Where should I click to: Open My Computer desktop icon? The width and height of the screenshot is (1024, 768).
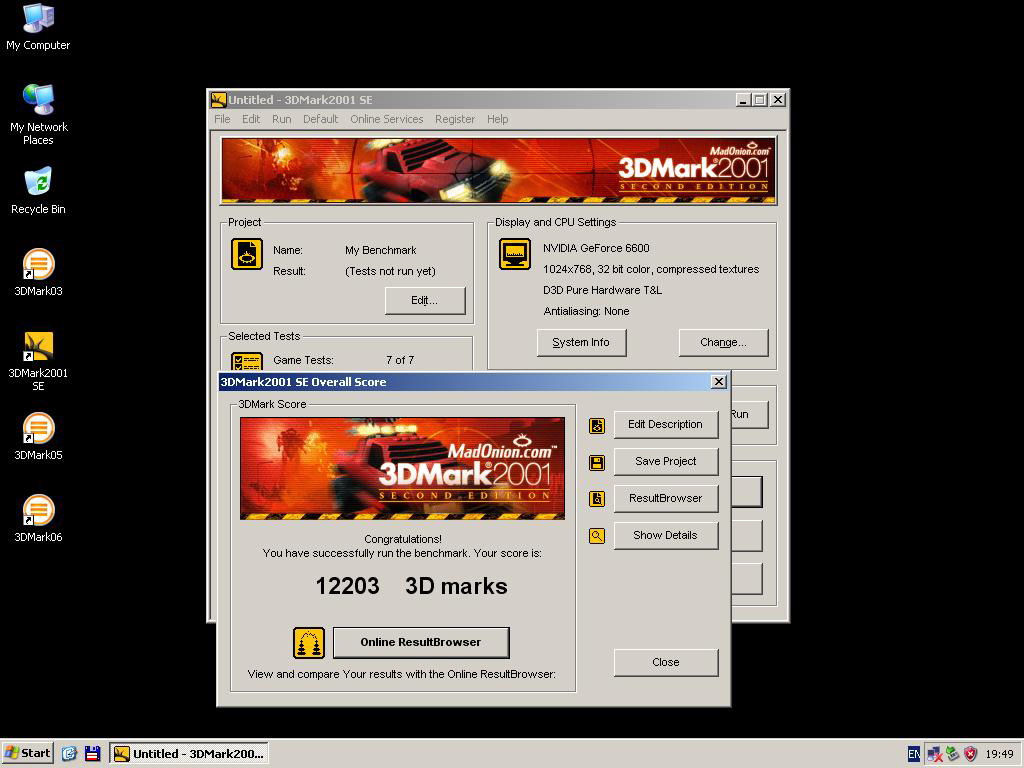tap(38, 26)
